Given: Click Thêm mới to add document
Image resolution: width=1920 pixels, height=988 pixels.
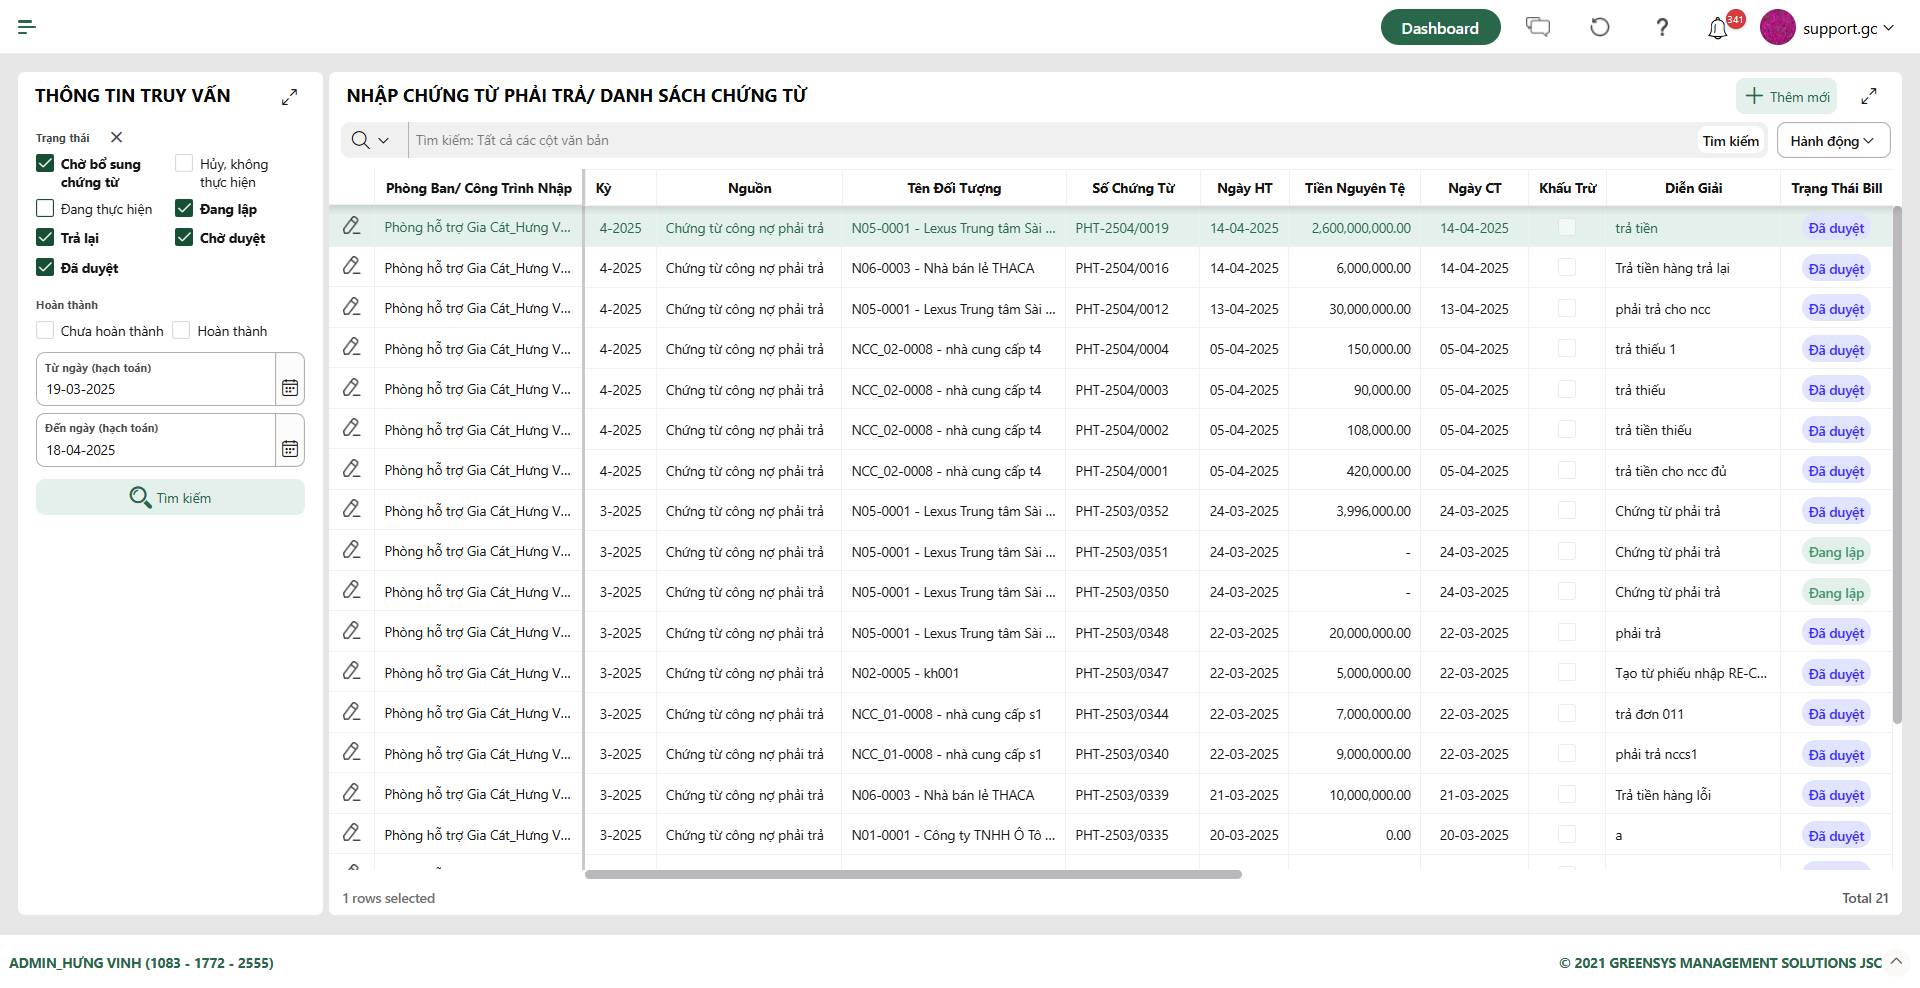Looking at the screenshot, I should tap(1787, 97).
